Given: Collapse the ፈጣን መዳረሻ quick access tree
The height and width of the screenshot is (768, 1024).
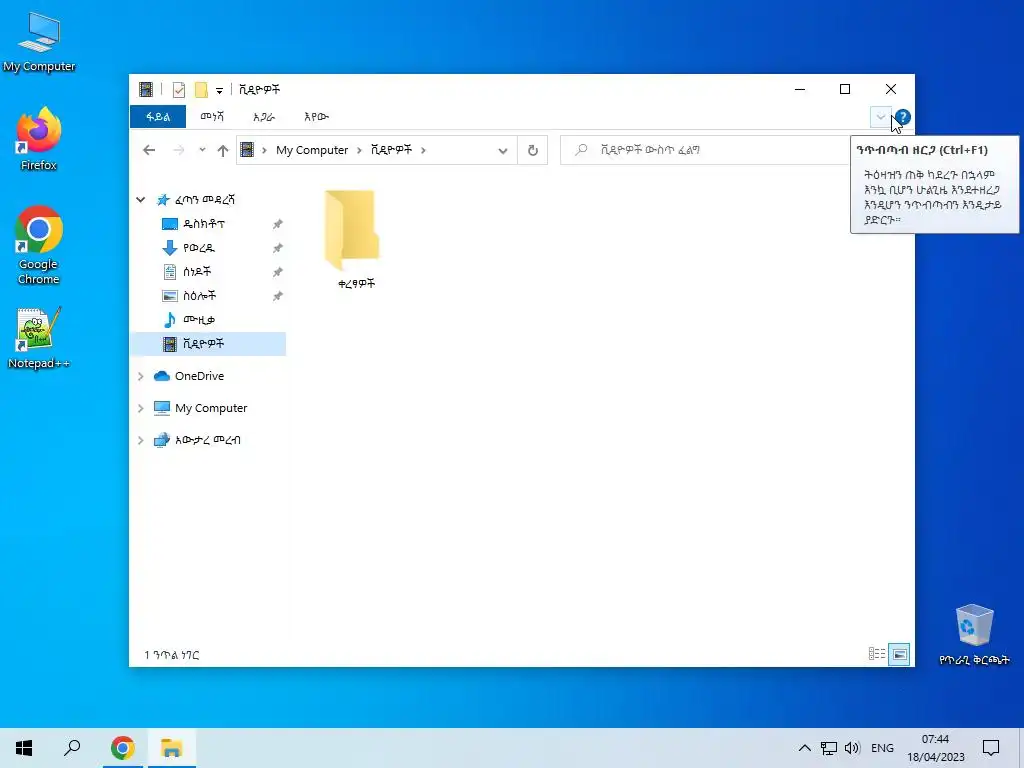Looking at the screenshot, I should tap(140, 199).
